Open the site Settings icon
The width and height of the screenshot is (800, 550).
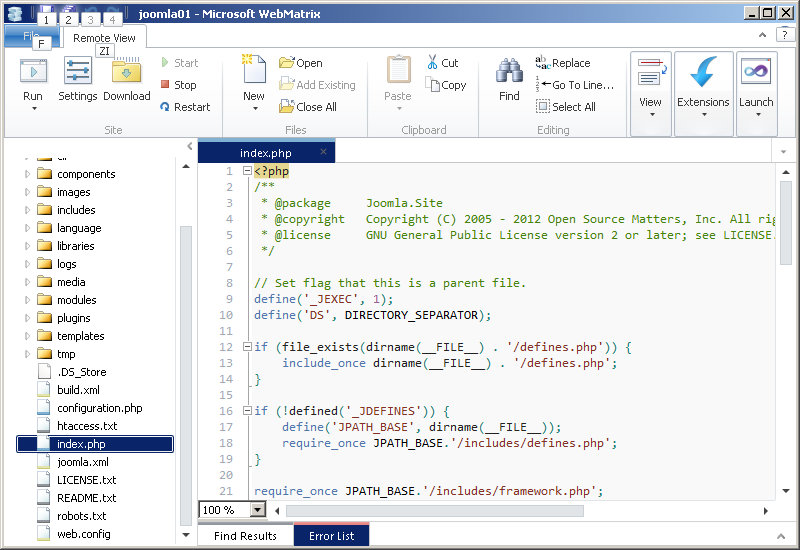coord(77,72)
